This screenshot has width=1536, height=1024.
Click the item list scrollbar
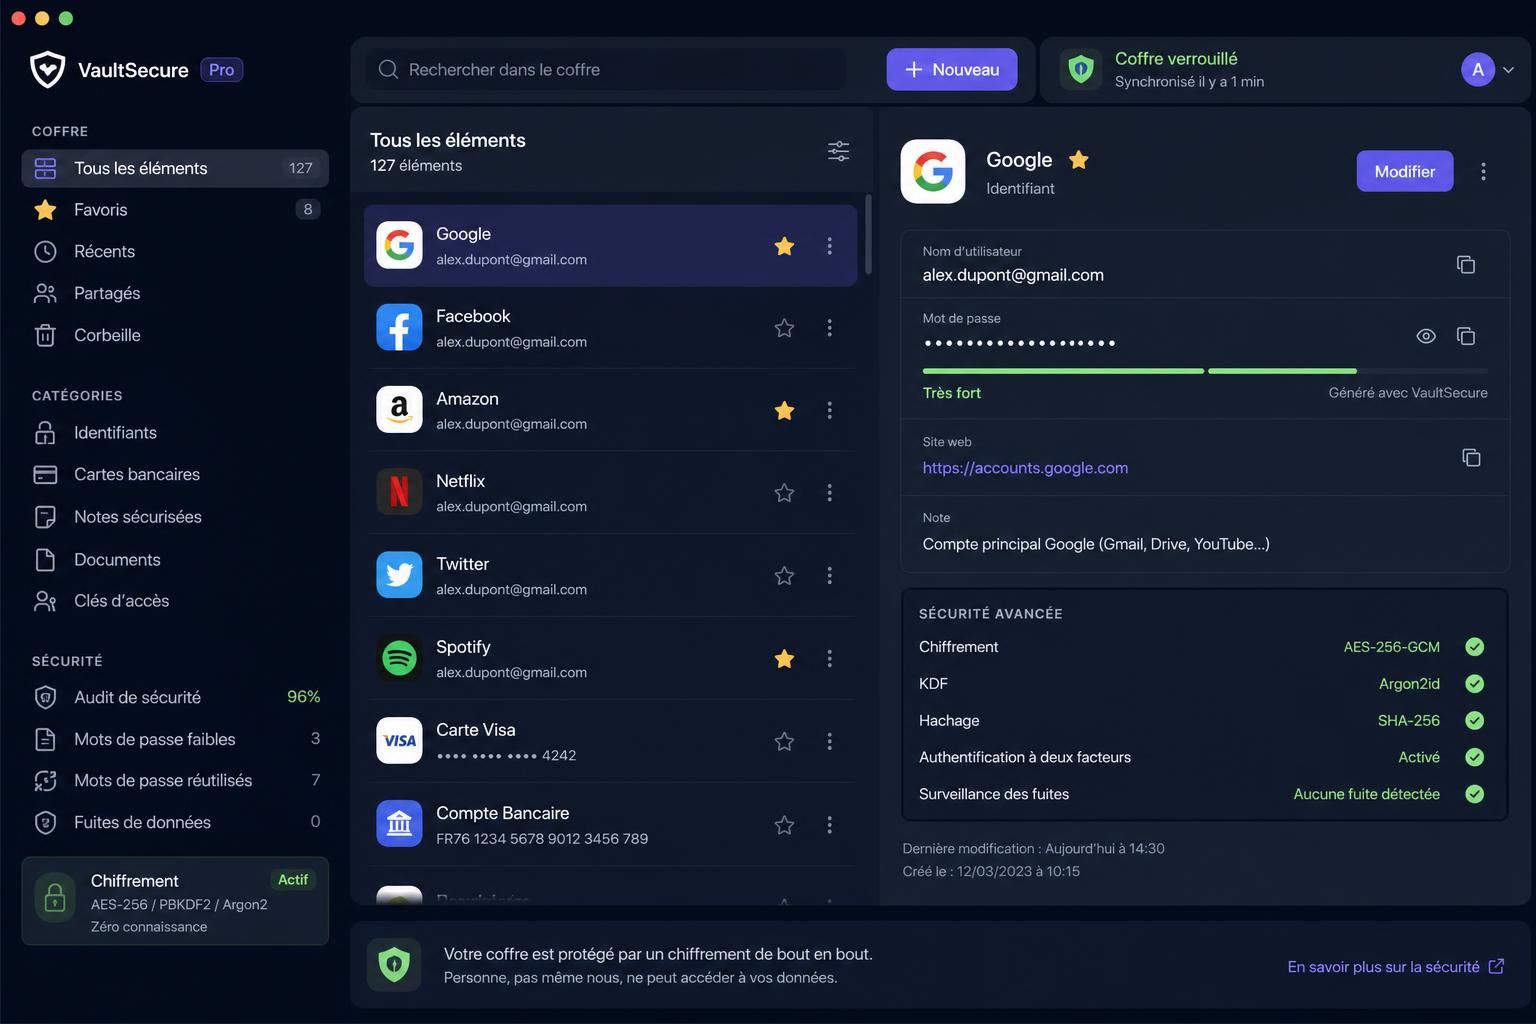coord(868,234)
